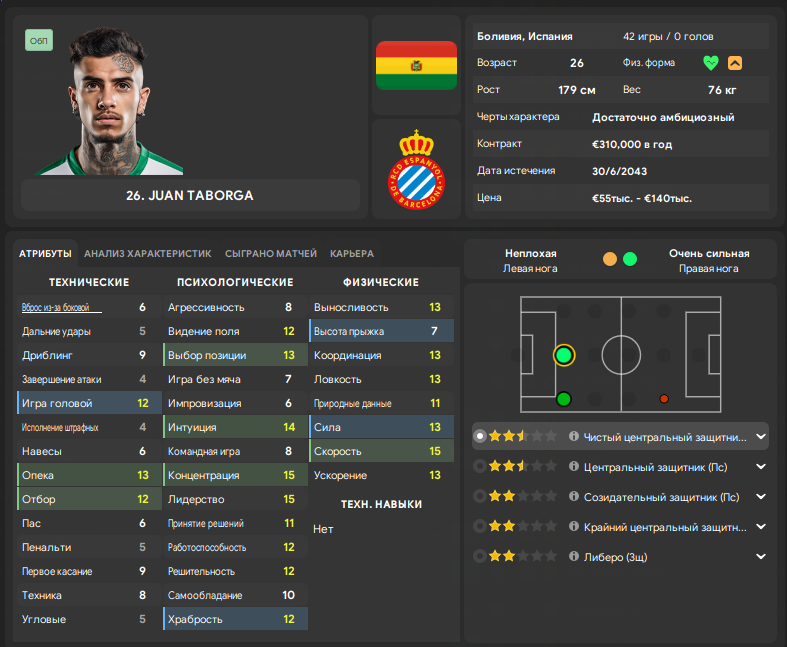Expand the Крайний центральный защитник chevron

[x=761, y=527]
